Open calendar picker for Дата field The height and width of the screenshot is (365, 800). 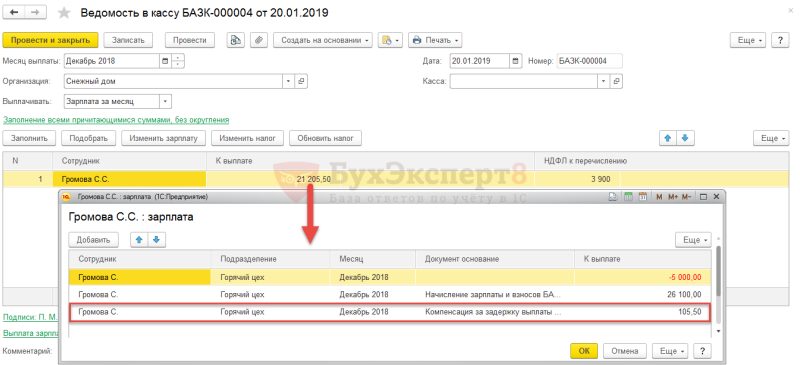[x=515, y=61]
